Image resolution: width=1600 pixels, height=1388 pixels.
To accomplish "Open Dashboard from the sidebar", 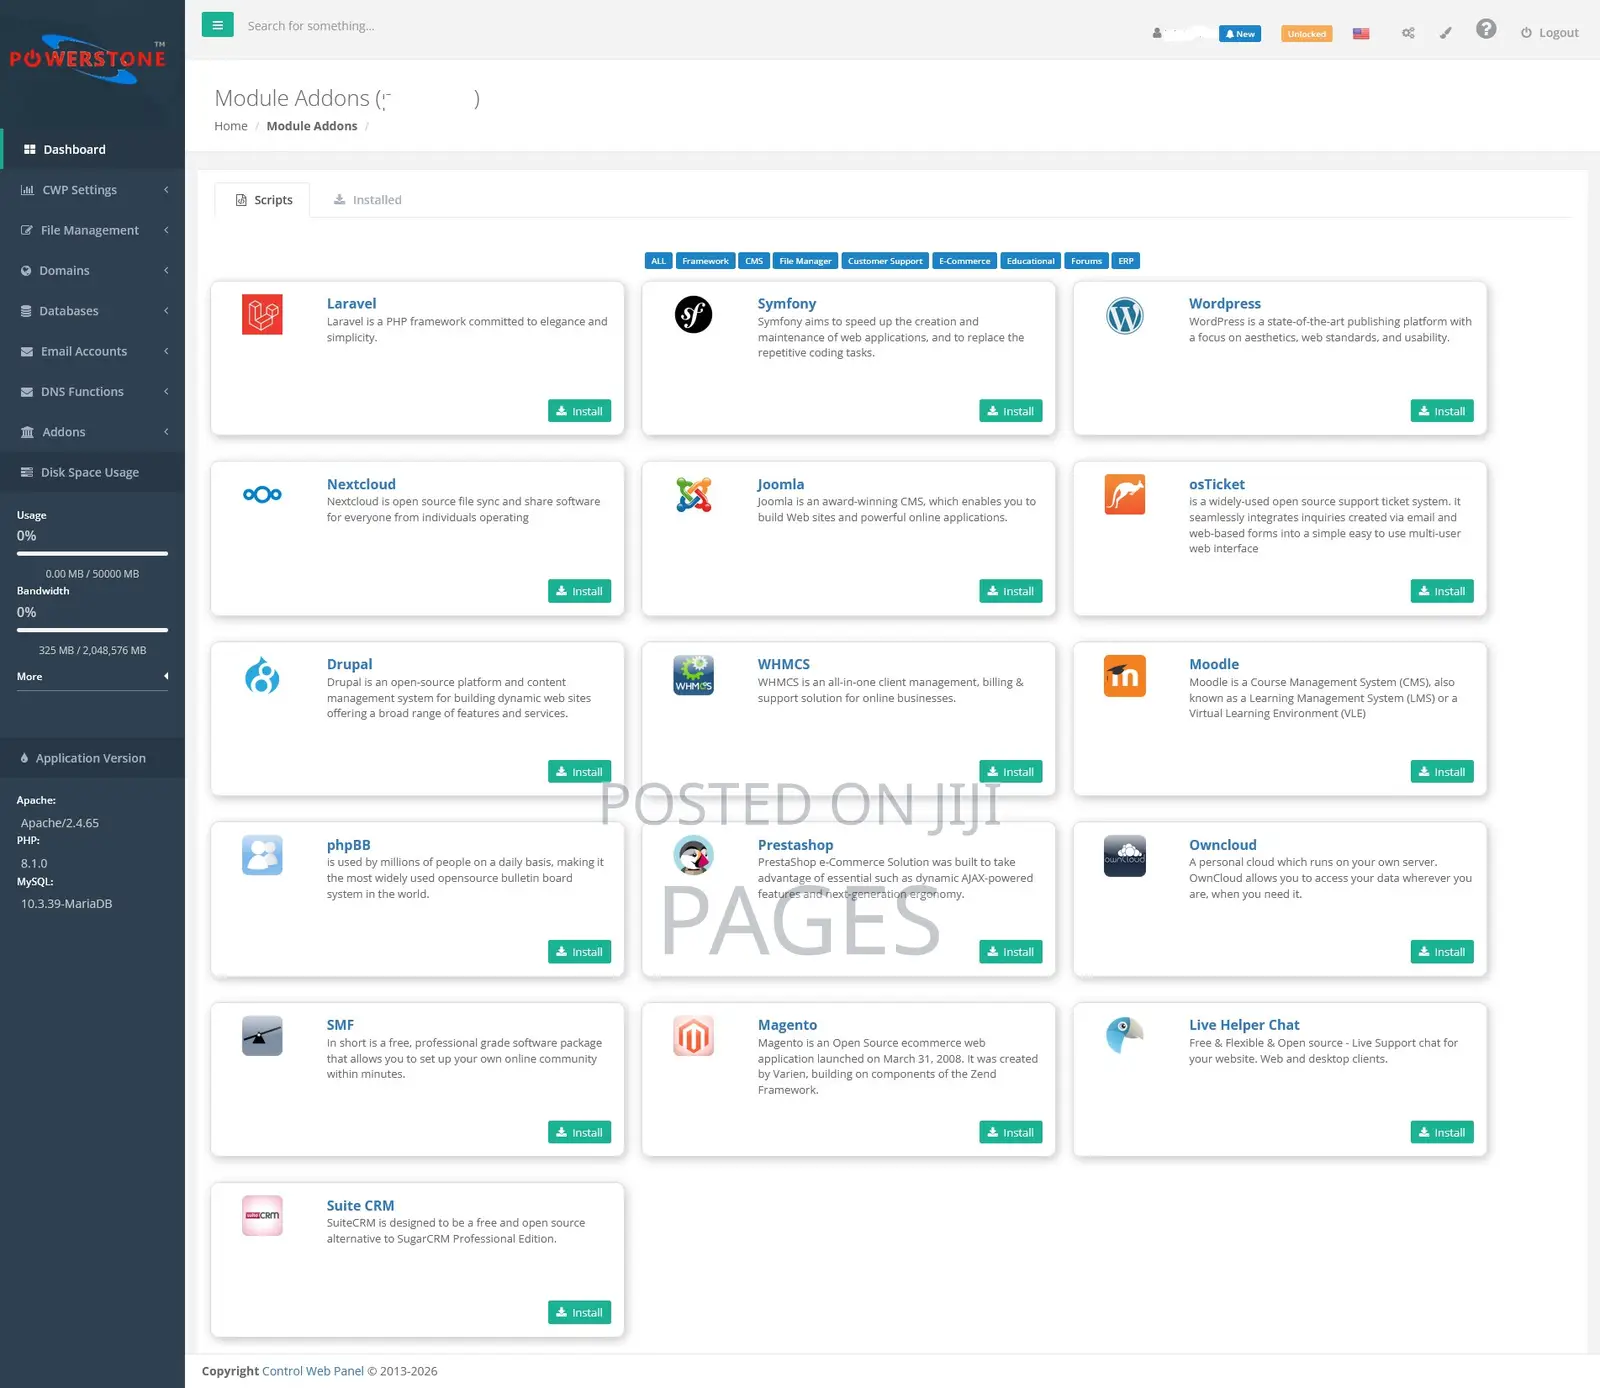I will [92, 149].
